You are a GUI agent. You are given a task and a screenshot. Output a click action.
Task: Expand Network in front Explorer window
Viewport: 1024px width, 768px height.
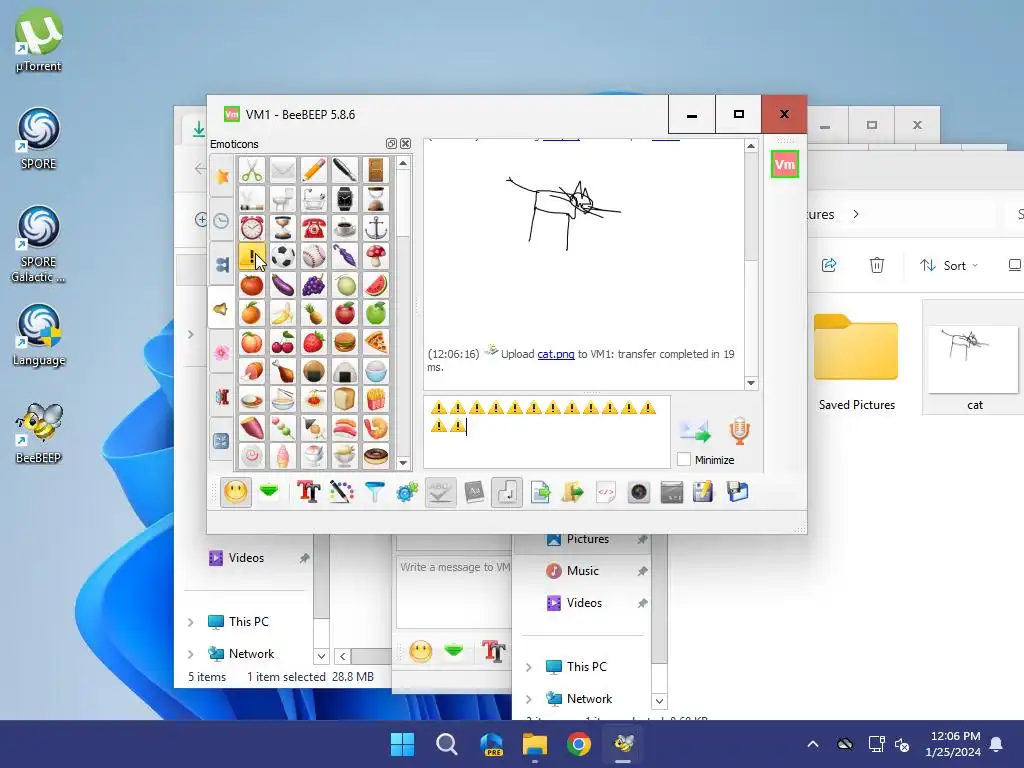point(529,699)
